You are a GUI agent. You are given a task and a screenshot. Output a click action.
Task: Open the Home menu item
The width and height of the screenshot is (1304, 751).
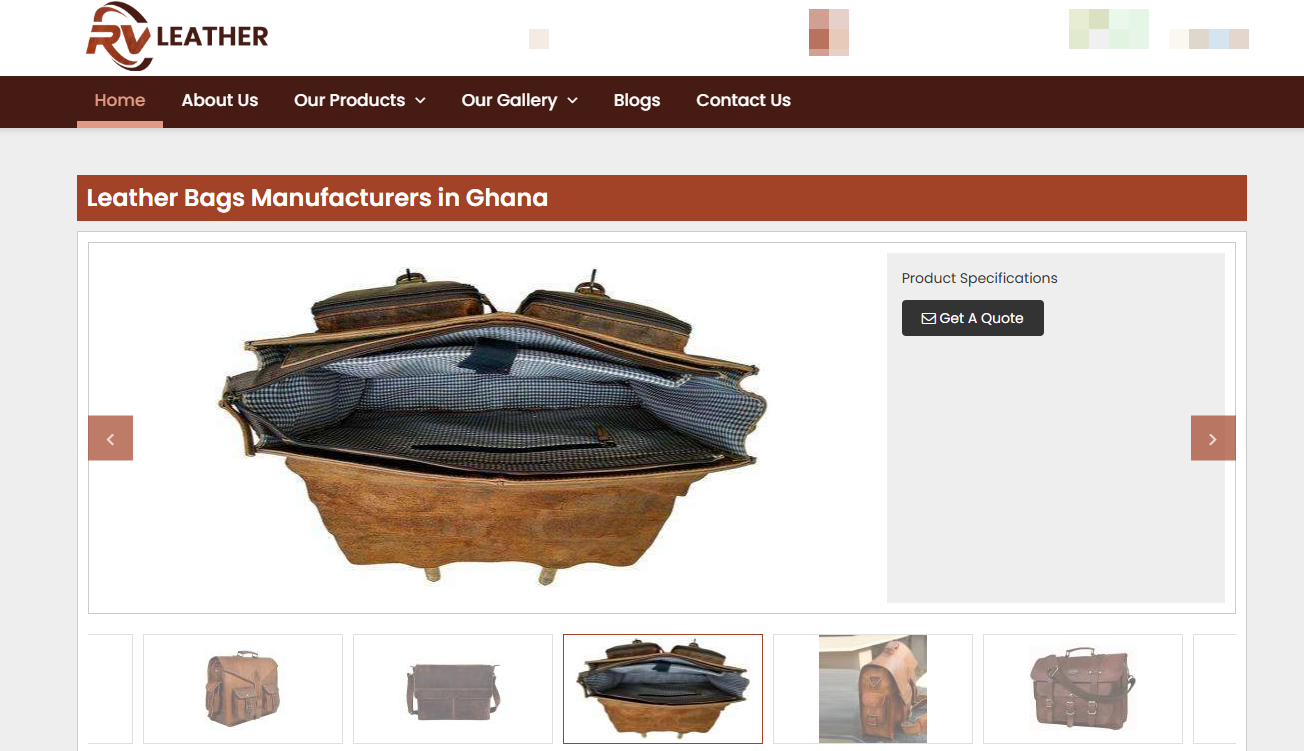coord(120,100)
